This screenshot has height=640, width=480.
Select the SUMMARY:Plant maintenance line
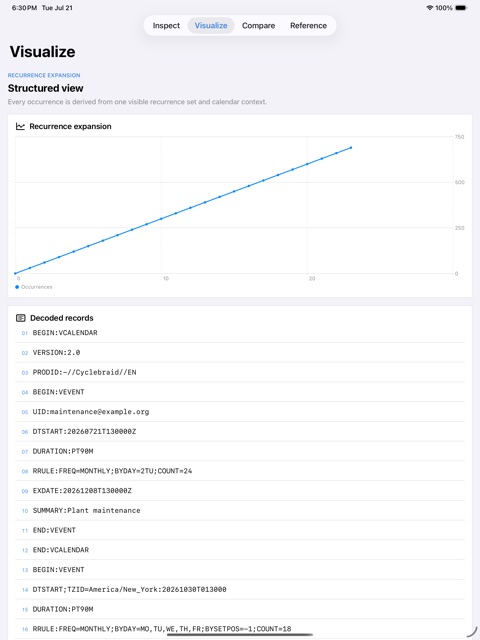click(240, 511)
